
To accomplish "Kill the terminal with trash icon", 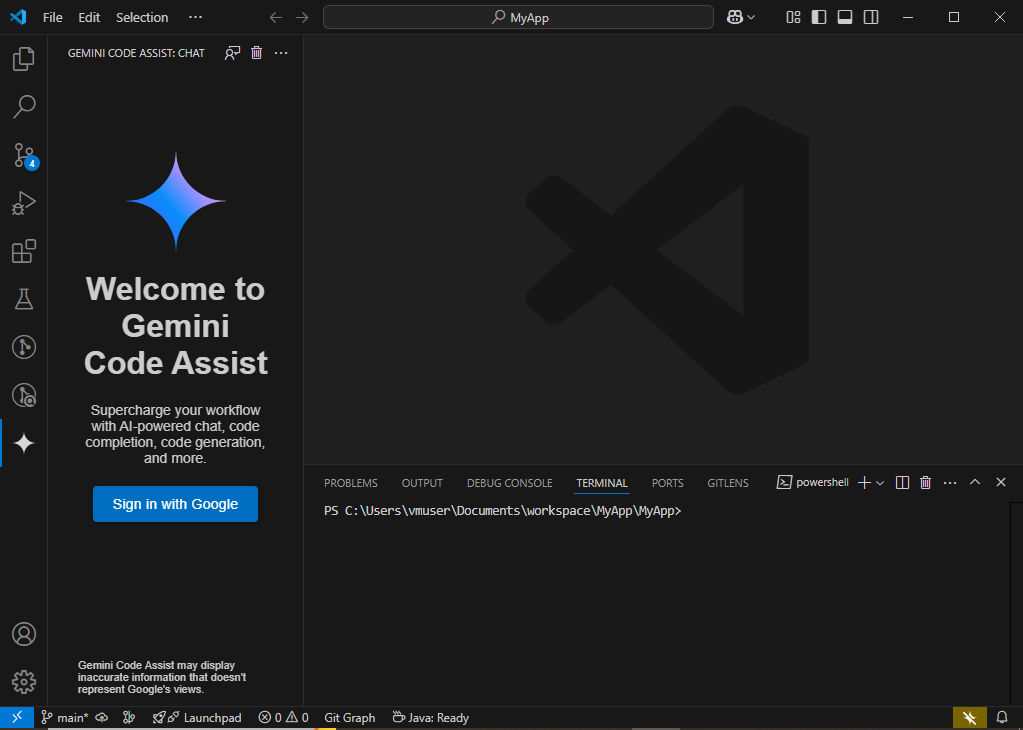I will point(925,483).
